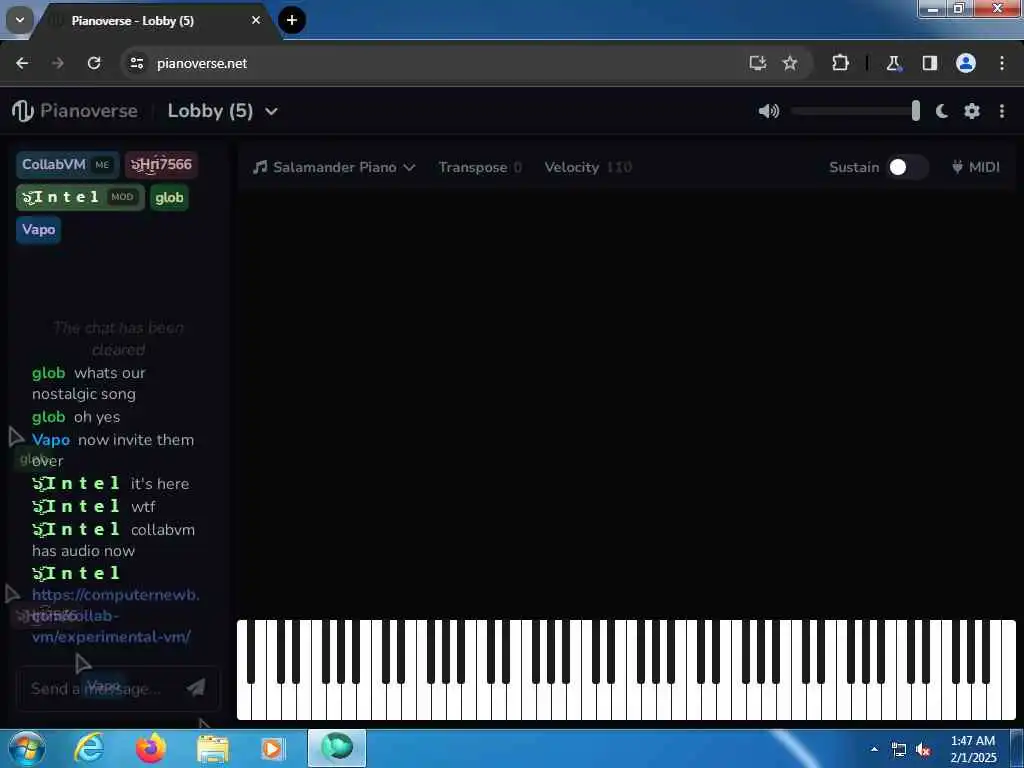This screenshot has width=1024, height=768.
Task: Click the Hri7566 user chip
Action: click(161, 165)
